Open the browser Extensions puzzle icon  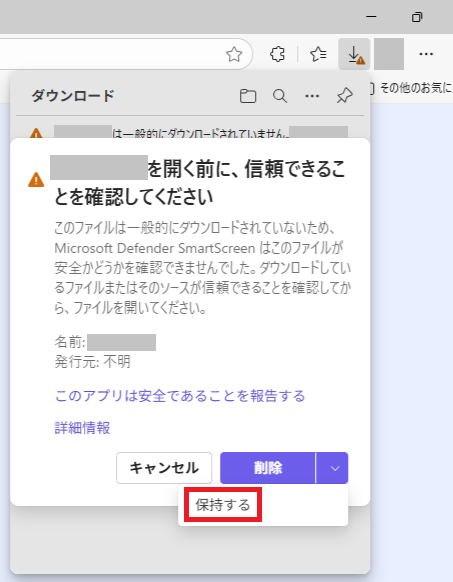tap(277, 54)
